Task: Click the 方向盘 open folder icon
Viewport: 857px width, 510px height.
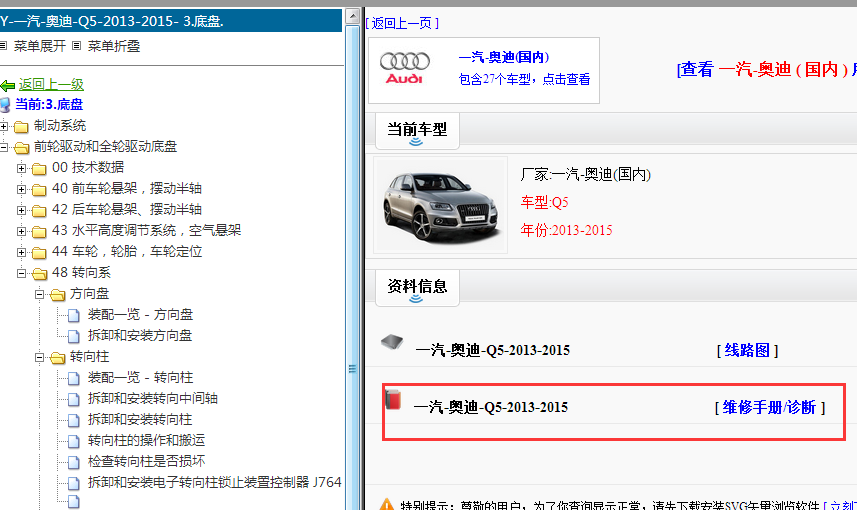Action: [x=57, y=295]
